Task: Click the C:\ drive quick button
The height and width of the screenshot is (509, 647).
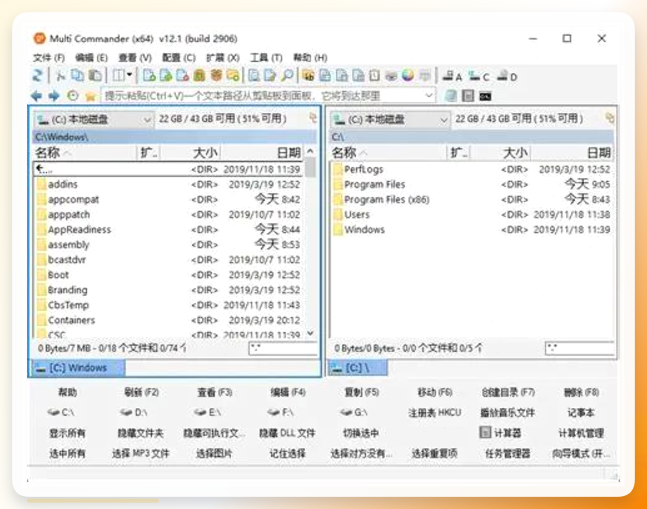Action: coord(61,412)
